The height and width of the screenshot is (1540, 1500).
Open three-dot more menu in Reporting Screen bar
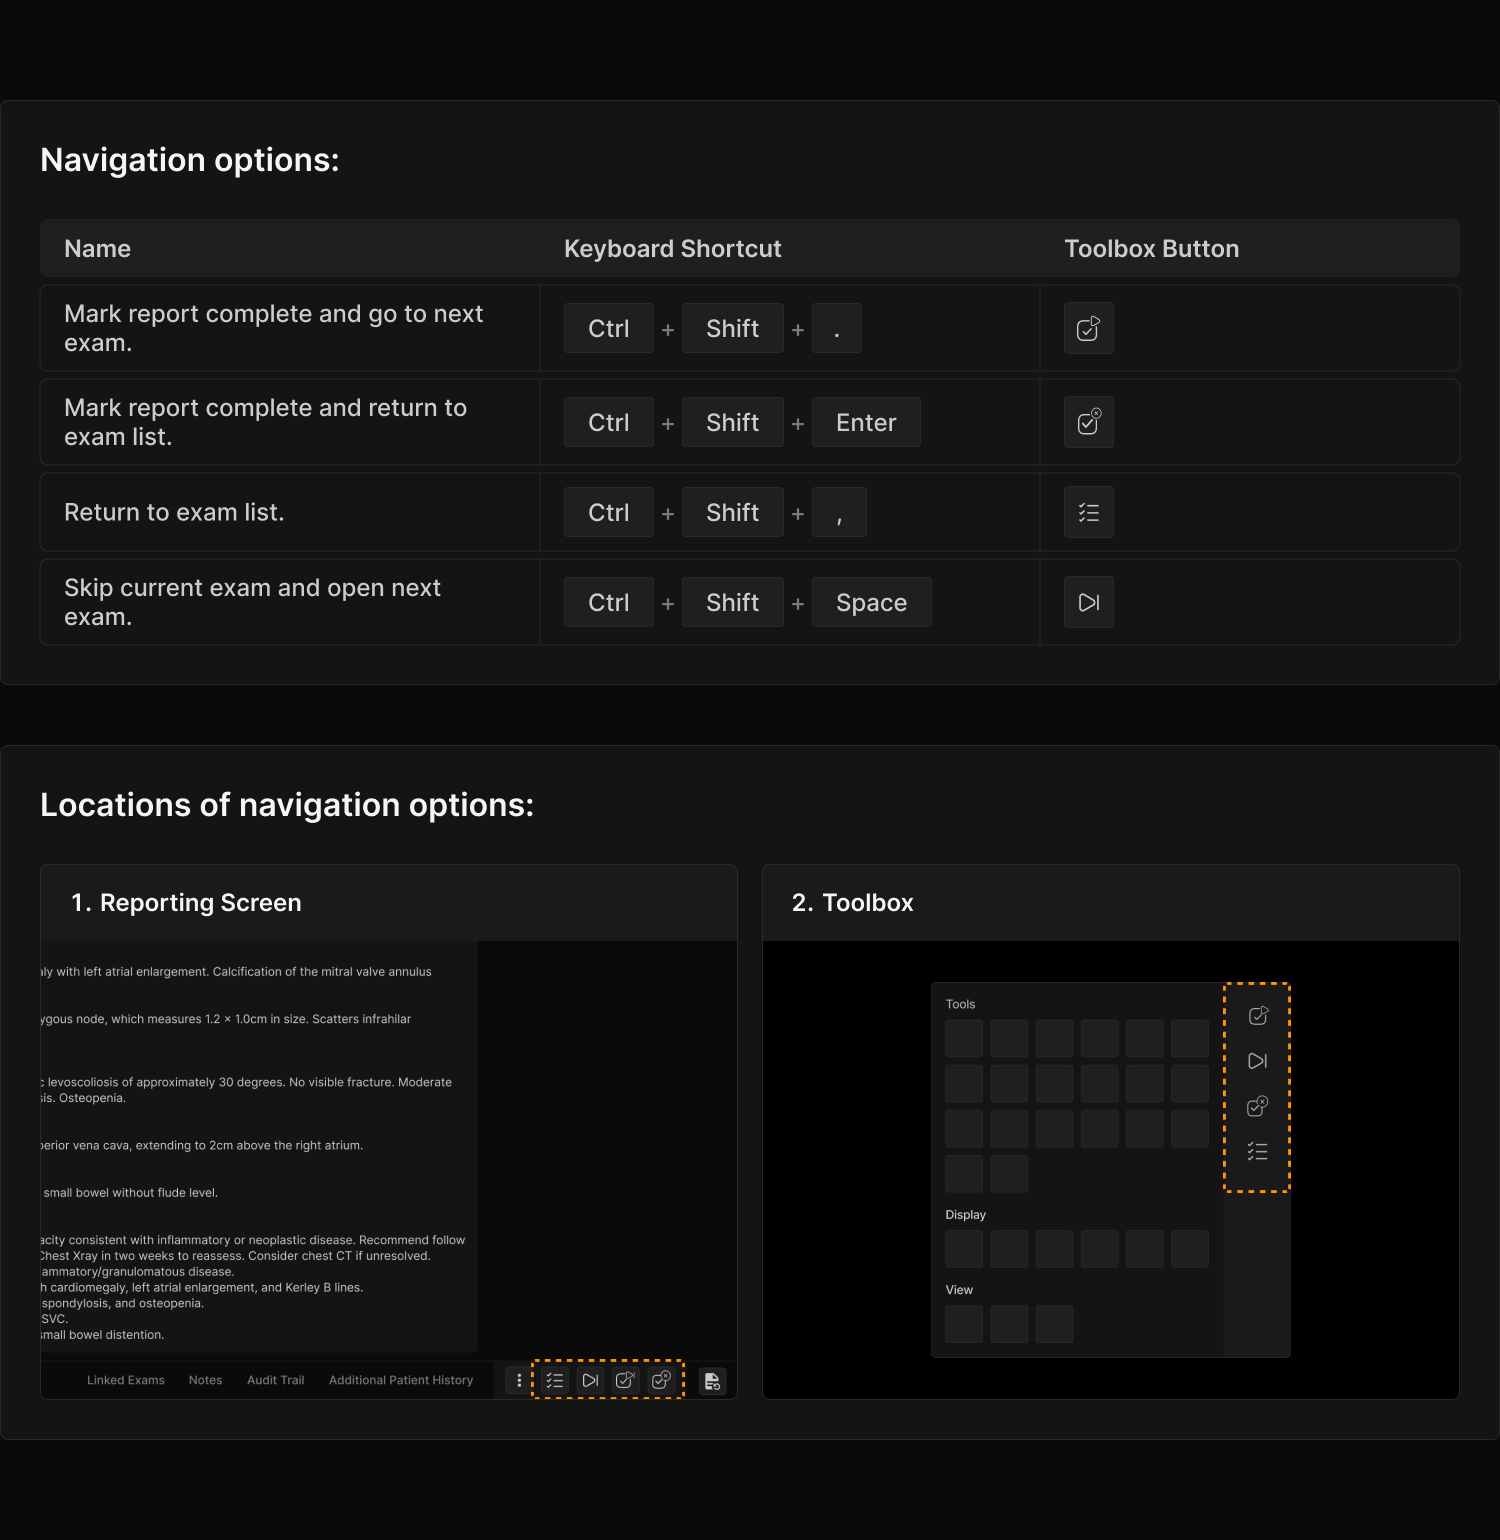click(519, 1380)
